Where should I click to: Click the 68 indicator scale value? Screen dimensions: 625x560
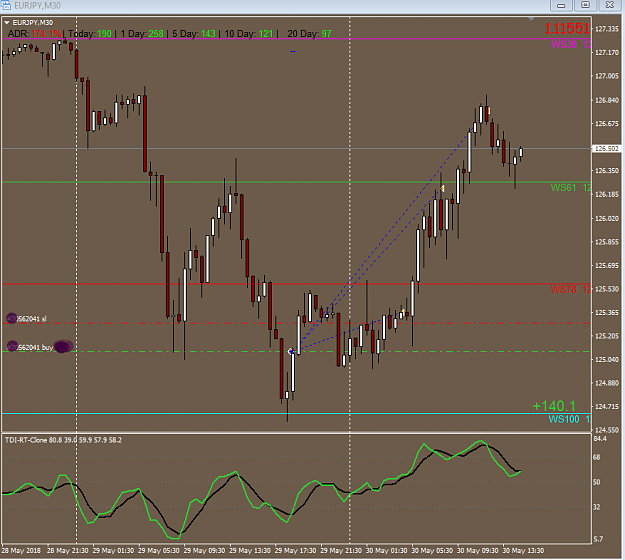[597, 457]
